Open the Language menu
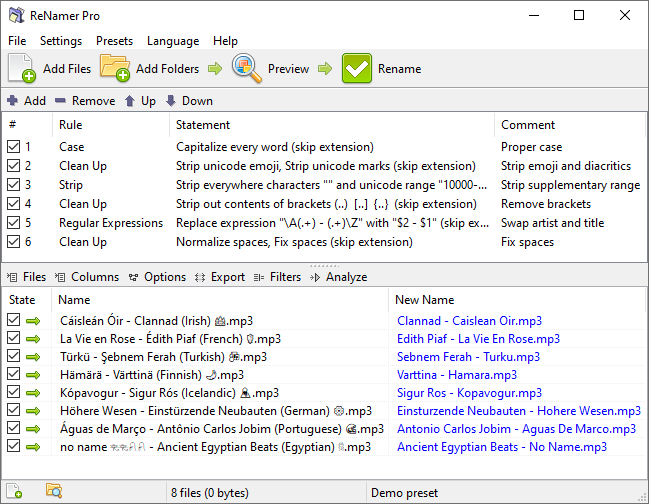 click(173, 41)
